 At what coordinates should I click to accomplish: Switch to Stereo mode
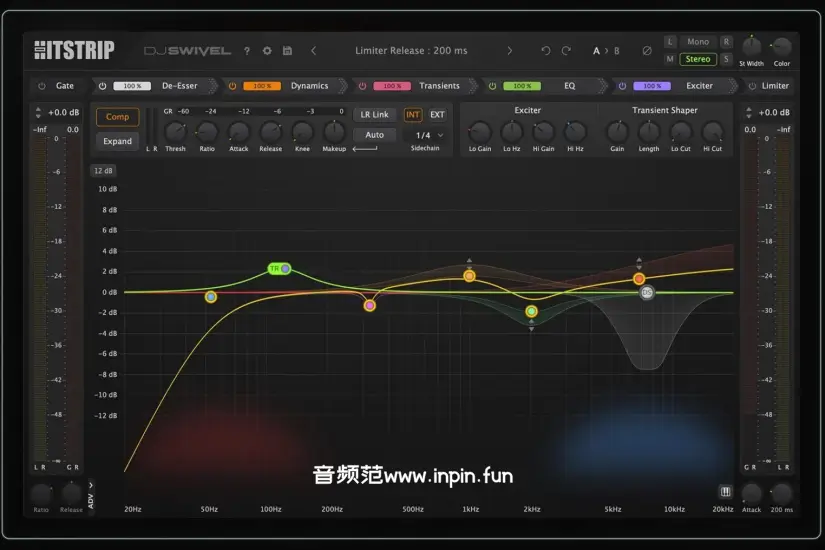coord(698,59)
